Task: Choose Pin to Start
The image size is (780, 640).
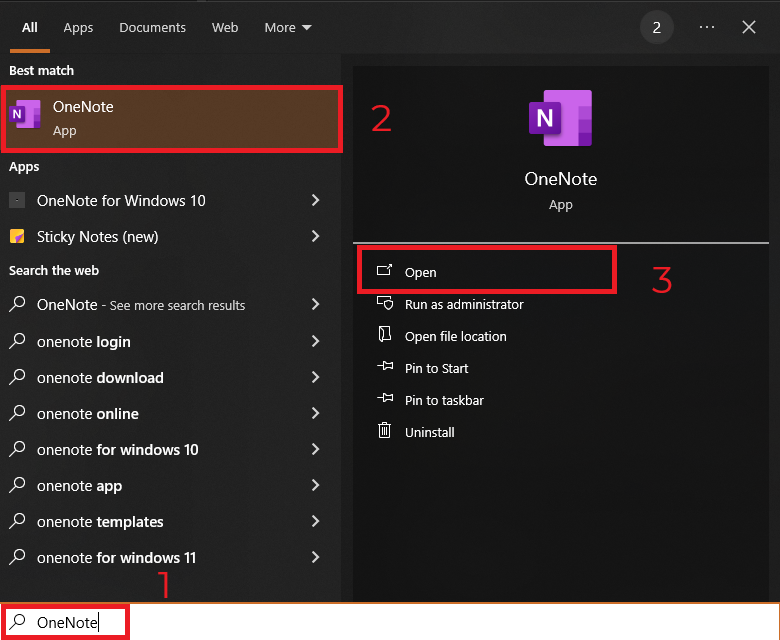Action: point(436,368)
